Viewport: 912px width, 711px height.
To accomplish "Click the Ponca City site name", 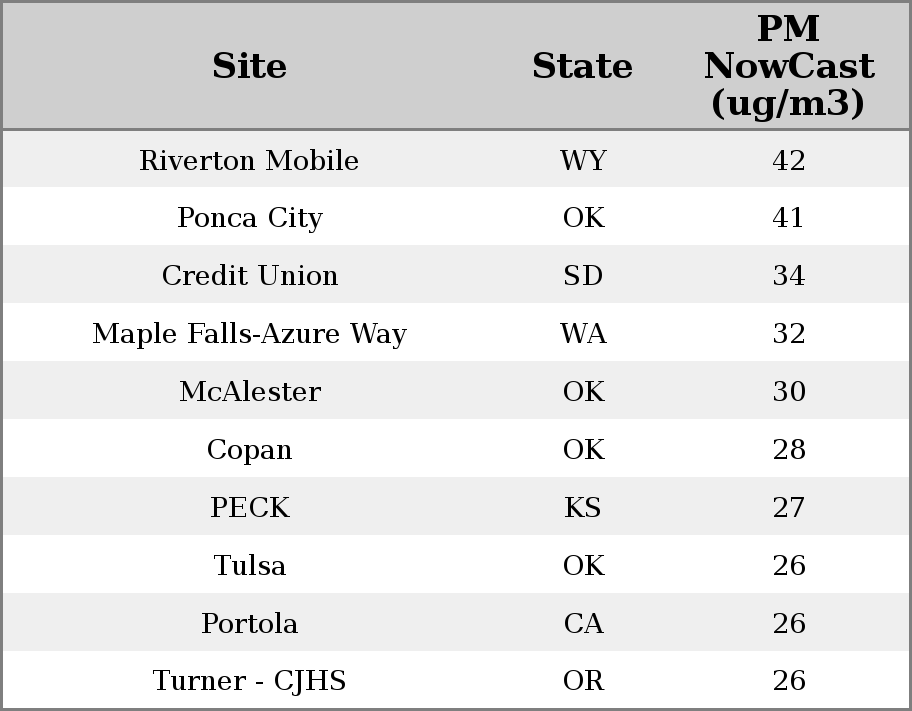I will click(x=249, y=218).
